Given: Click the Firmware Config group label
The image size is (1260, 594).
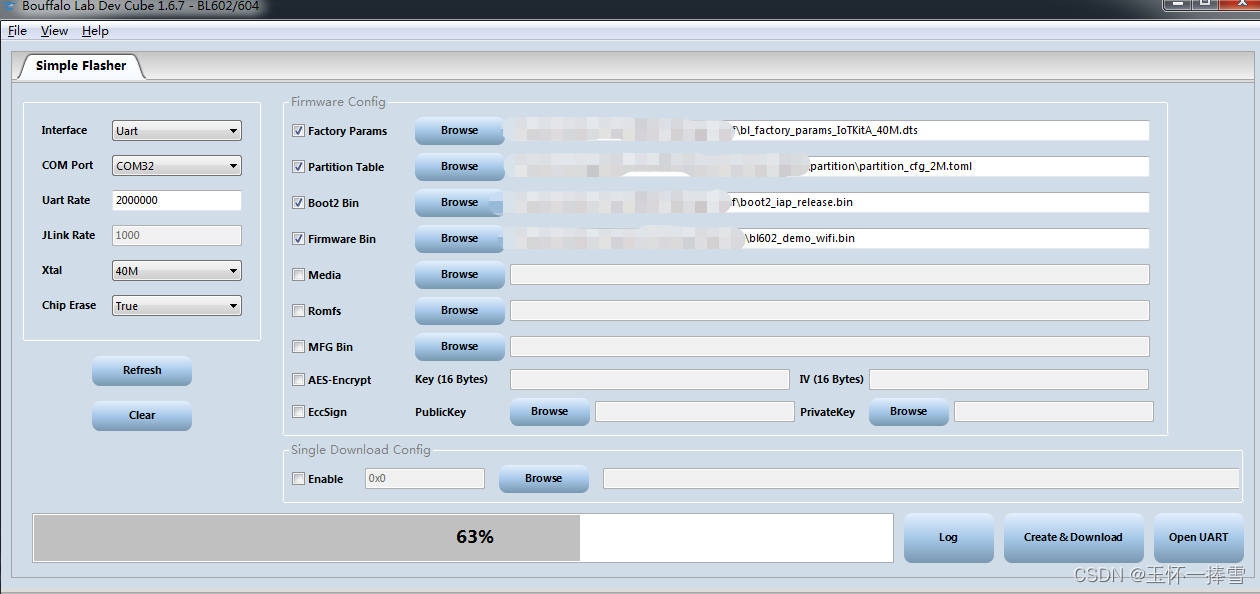Looking at the screenshot, I should point(338,102).
